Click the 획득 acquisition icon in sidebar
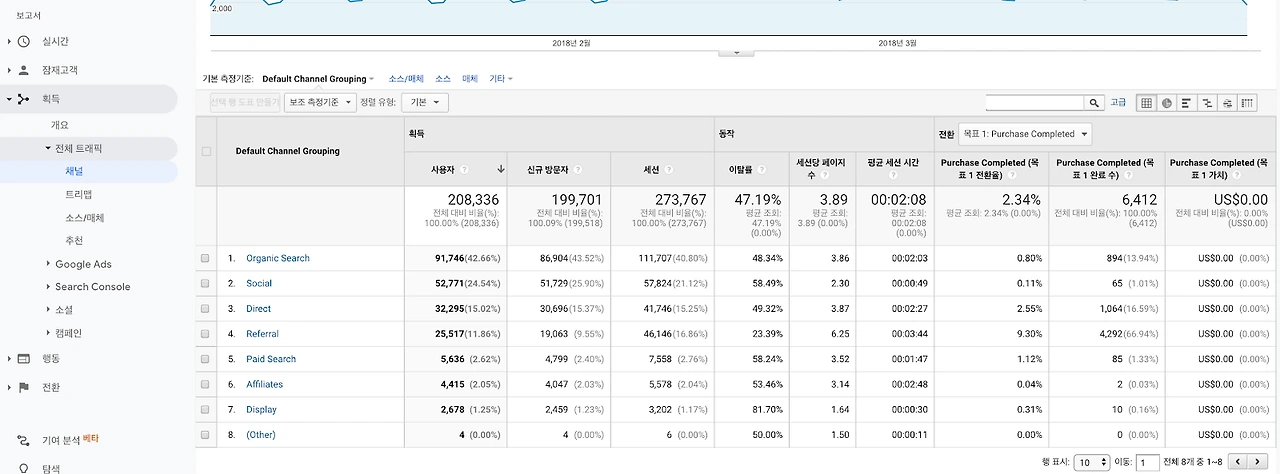This screenshot has width=1280, height=474. [24, 99]
